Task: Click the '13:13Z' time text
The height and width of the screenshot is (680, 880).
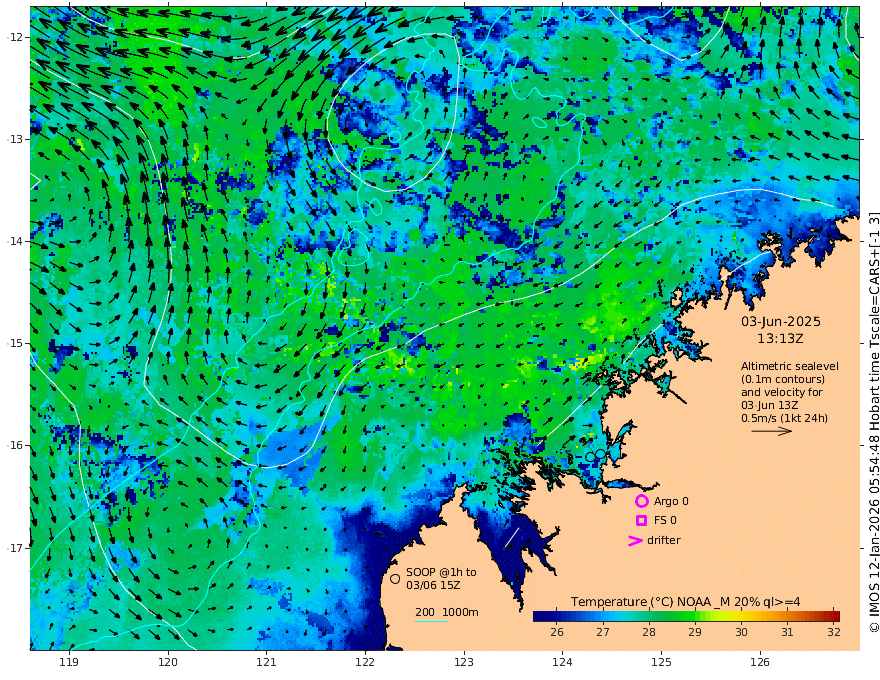Action: [x=780, y=339]
